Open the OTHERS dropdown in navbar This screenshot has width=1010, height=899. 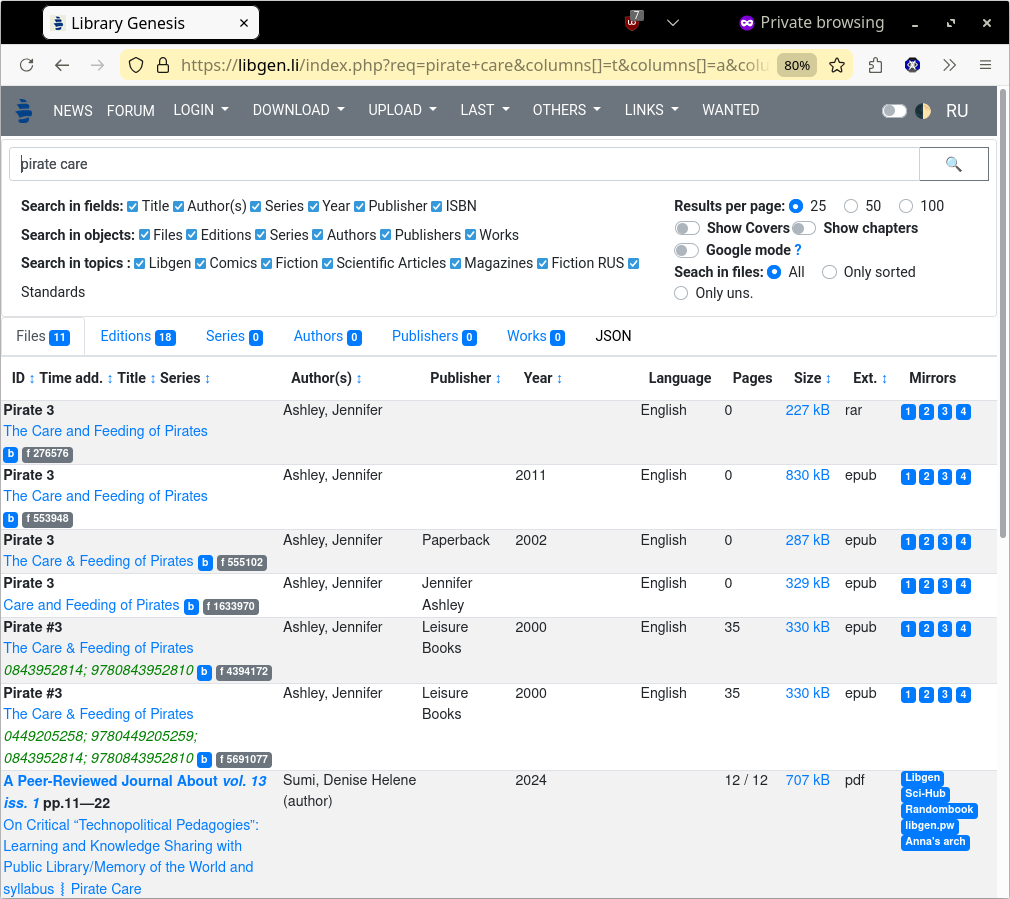(x=566, y=110)
